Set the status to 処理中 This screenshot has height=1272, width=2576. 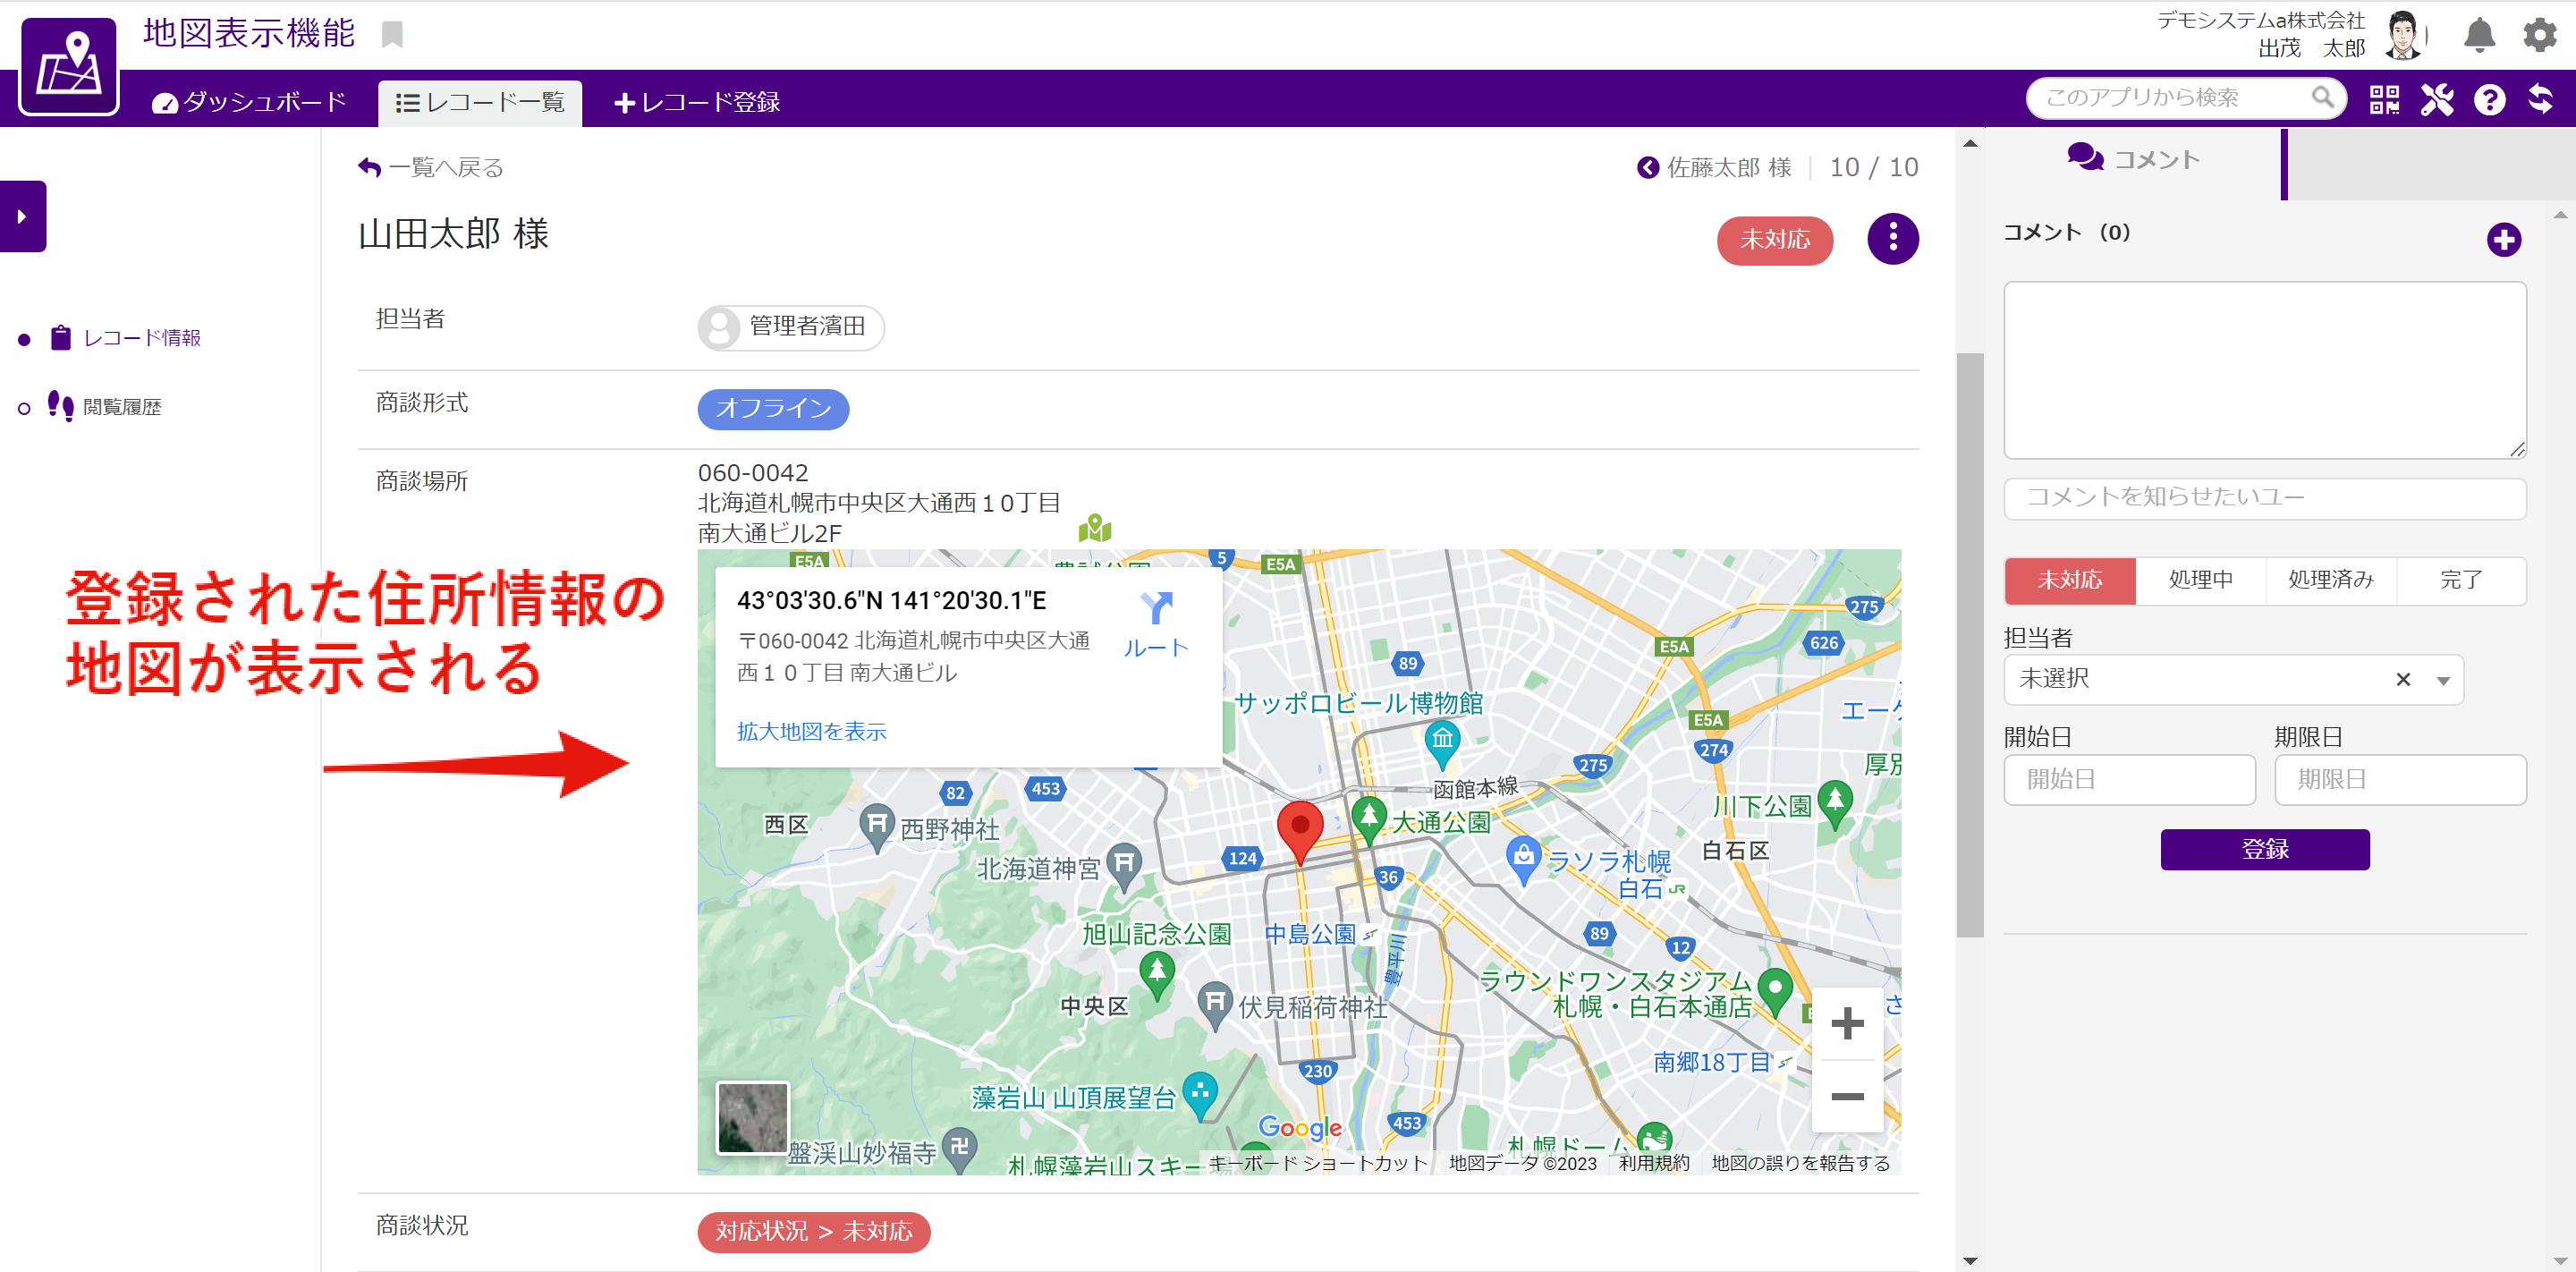pos(2200,580)
